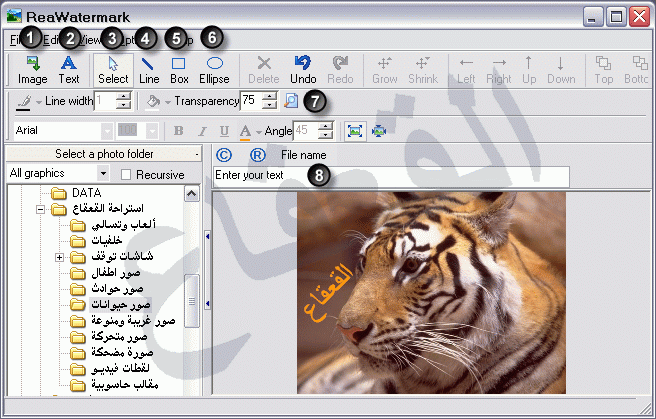Select the Text tool
Image resolution: width=656 pixels, height=419 pixels.
pos(69,70)
